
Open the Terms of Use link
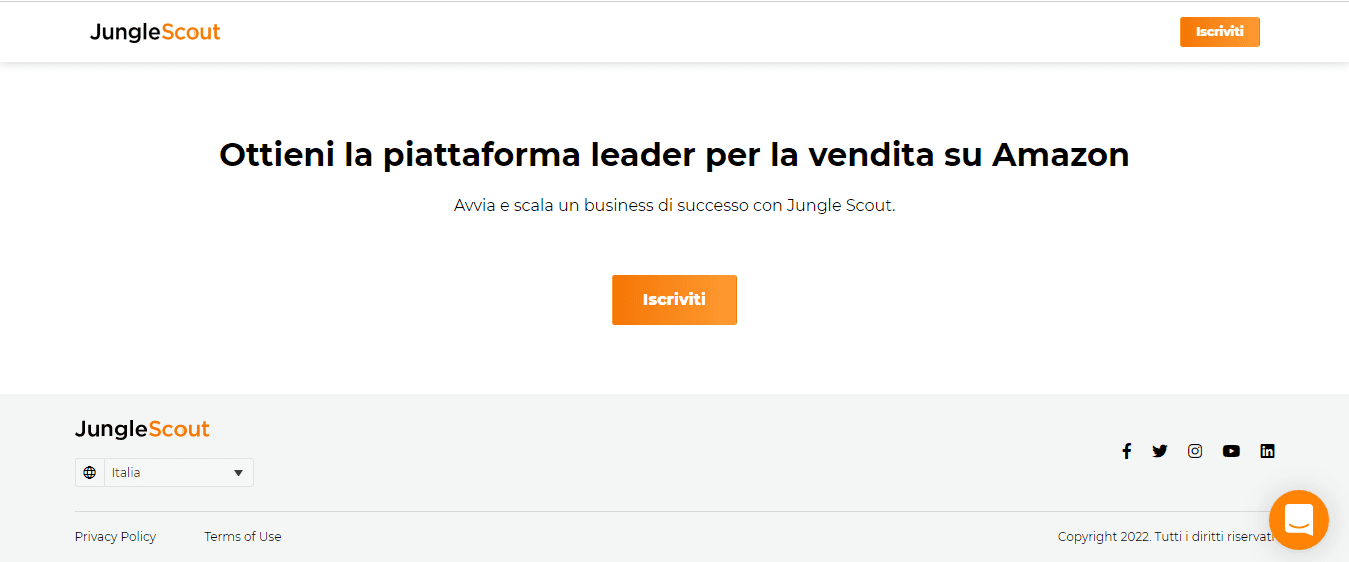pyautogui.click(x=243, y=537)
